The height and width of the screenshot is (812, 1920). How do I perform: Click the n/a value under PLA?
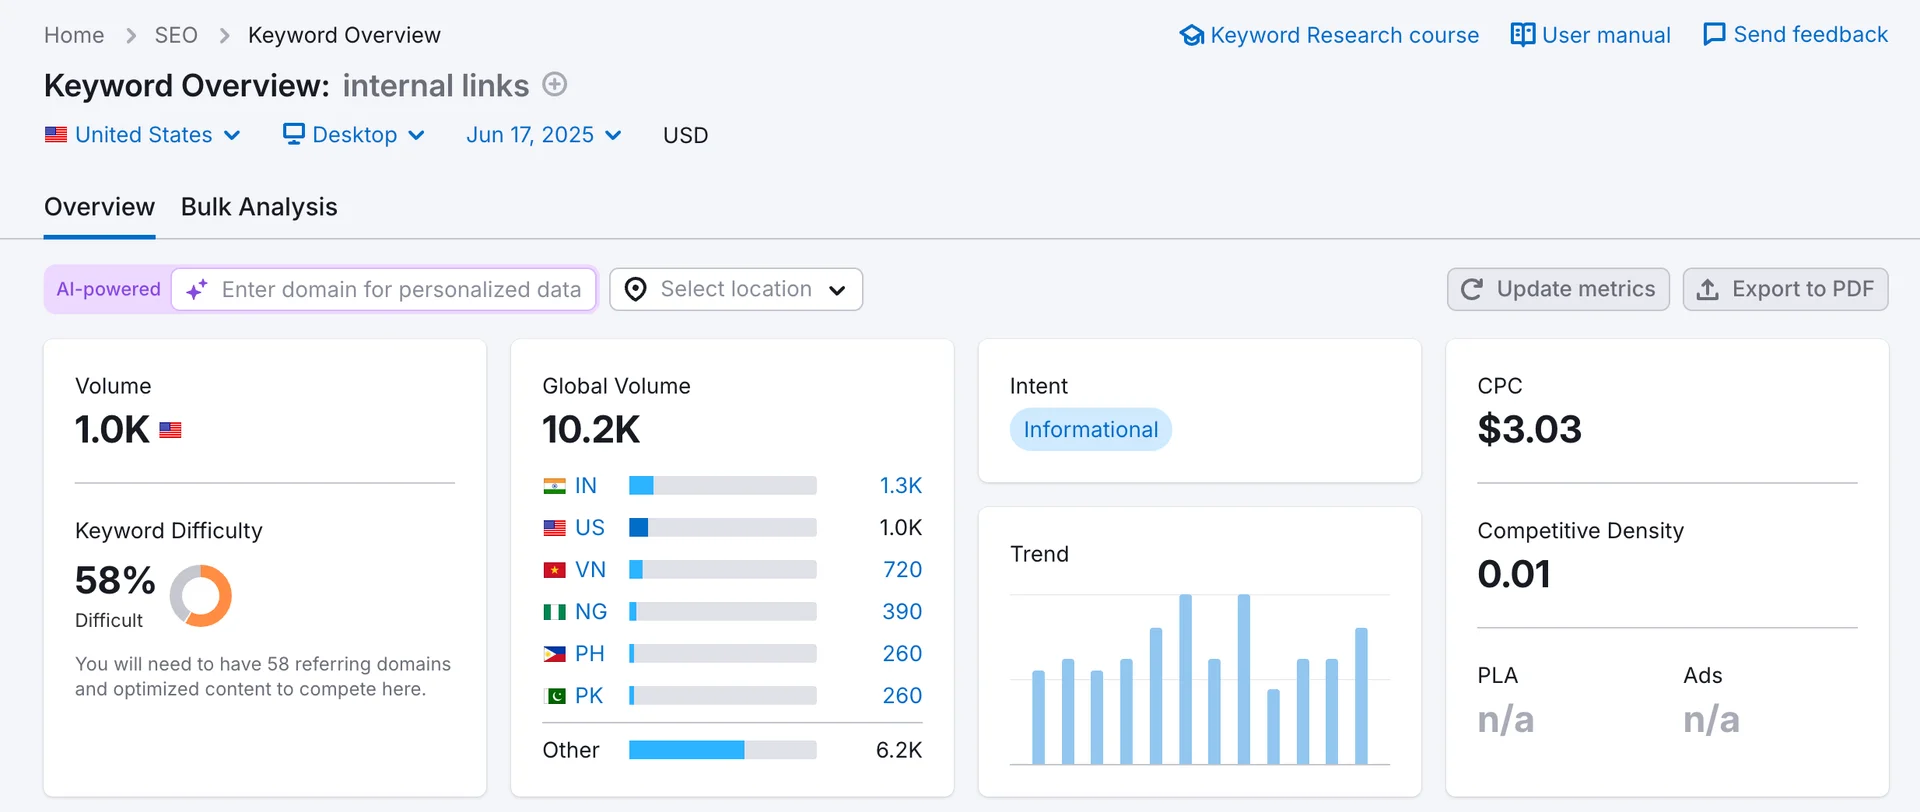(x=1506, y=720)
